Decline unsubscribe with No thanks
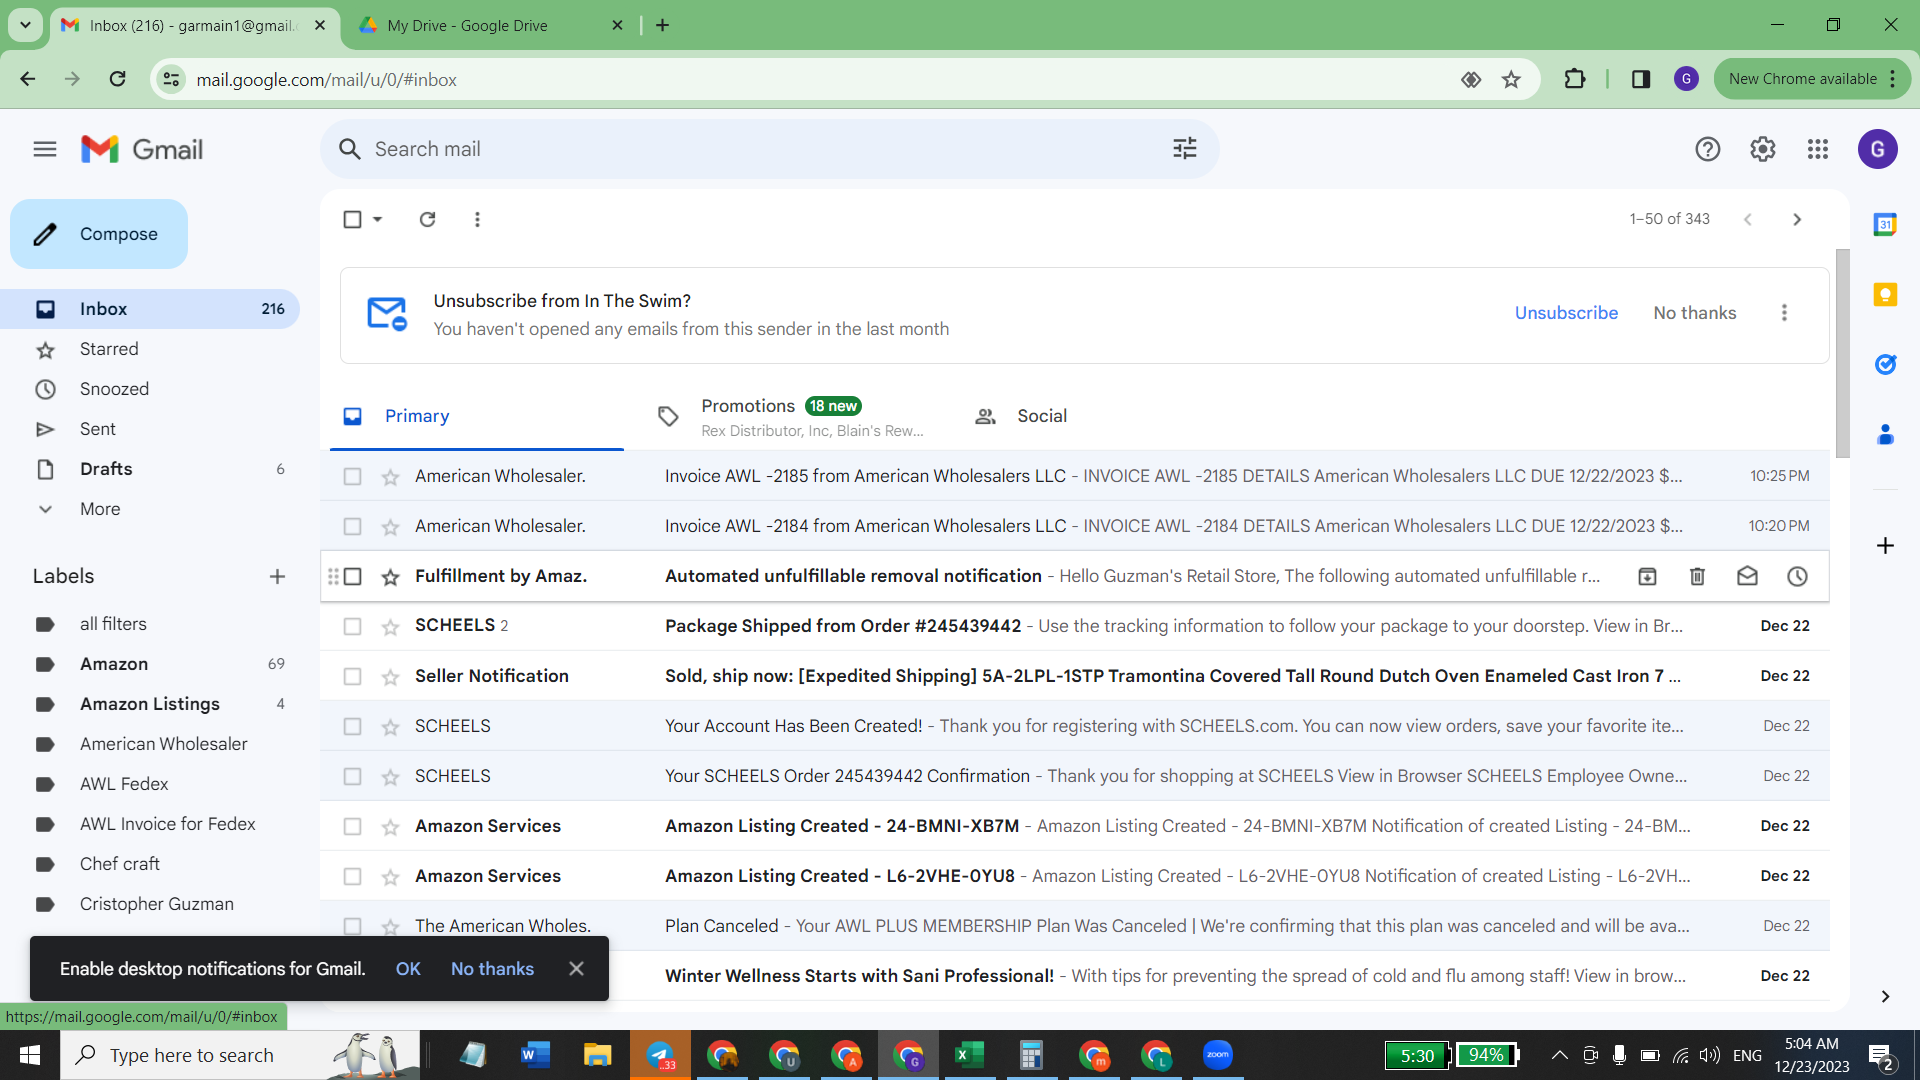The width and height of the screenshot is (1920, 1080). tap(1695, 313)
